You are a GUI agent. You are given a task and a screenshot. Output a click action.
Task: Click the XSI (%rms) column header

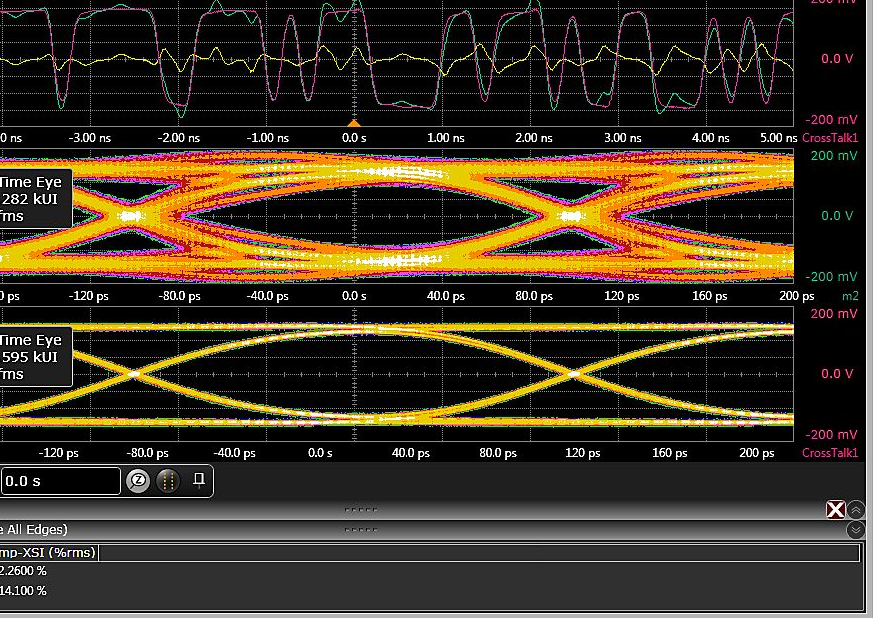point(46,553)
